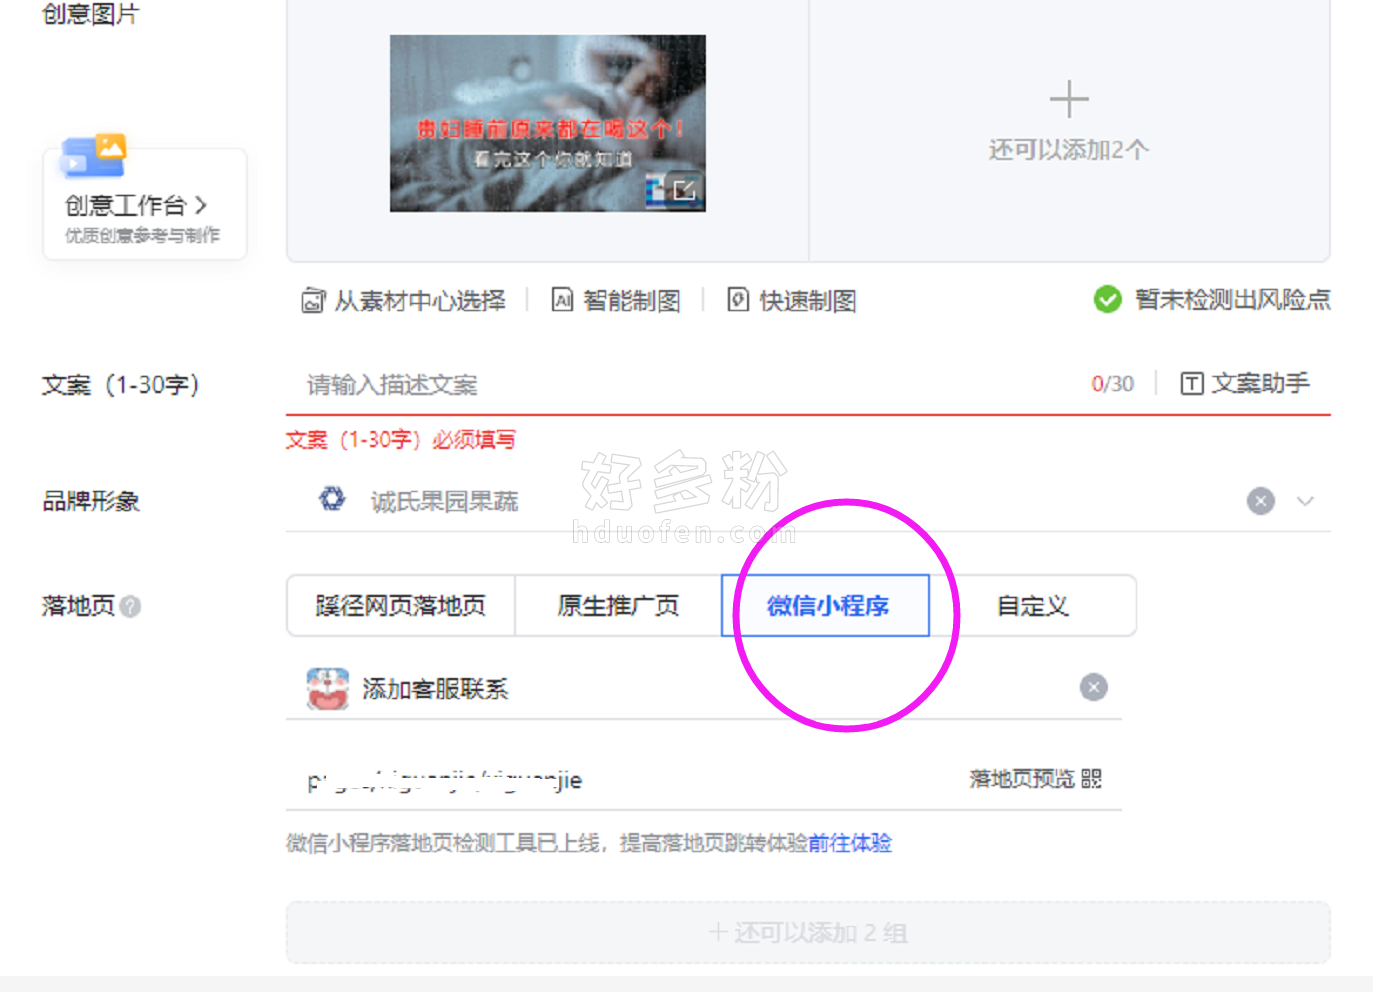Viewport: 1373px width, 992px height.
Task: Click 创意图片 label
Action: tap(90, 14)
